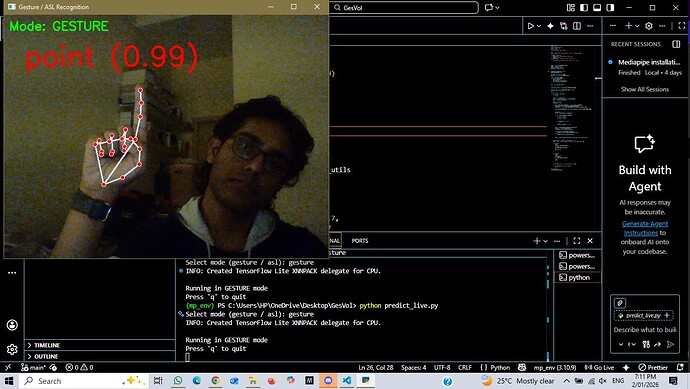Close the terminal panel
This screenshot has height=389, width=690.
[590, 241]
